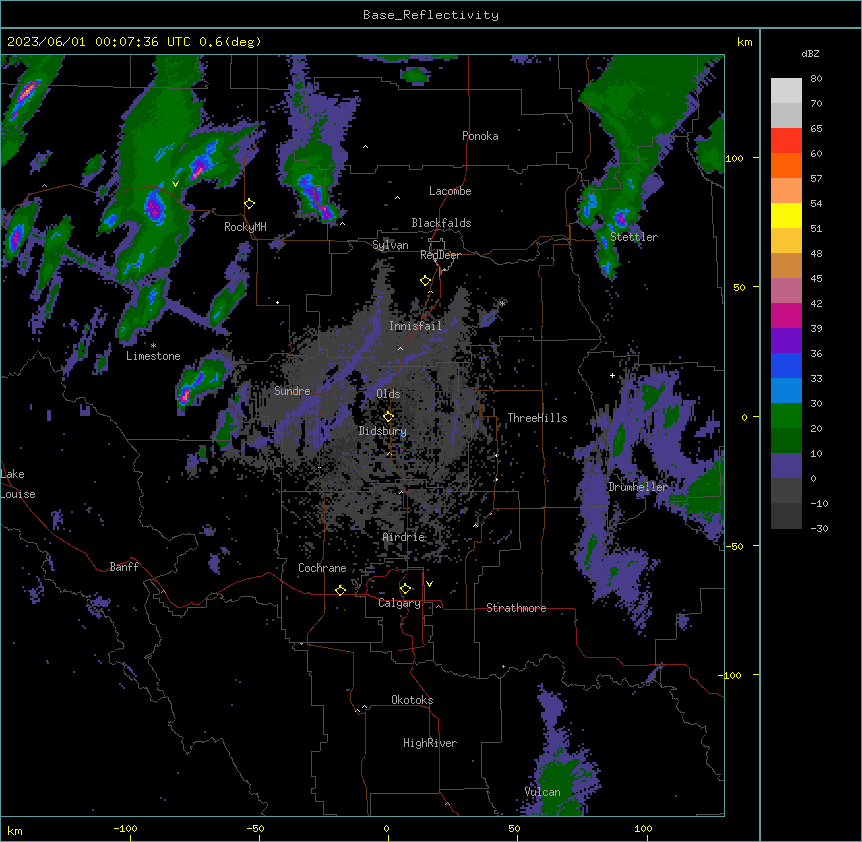Click the Sylvan label

pyautogui.click(x=390, y=245)
